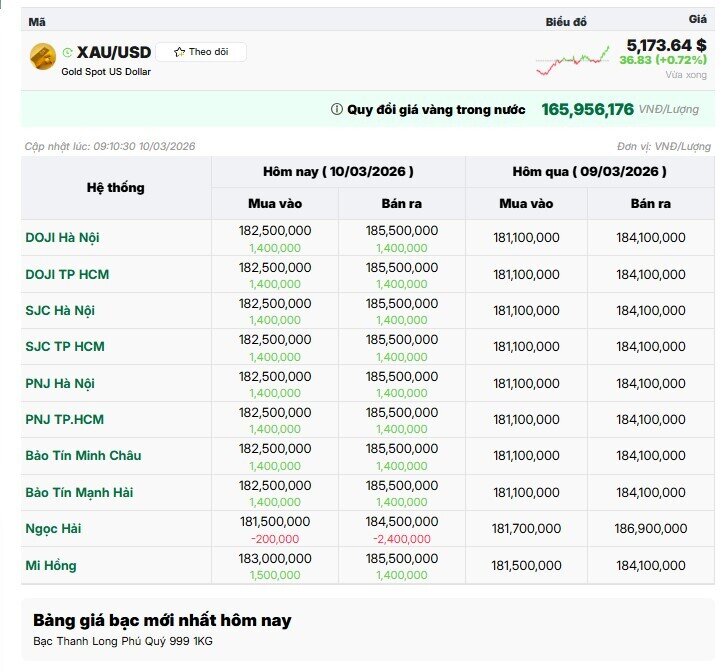Click Bạc Thanh Long Phú Quý 999 1KG text
Viewport: 728px width, 672px height.
coord(123,641)
